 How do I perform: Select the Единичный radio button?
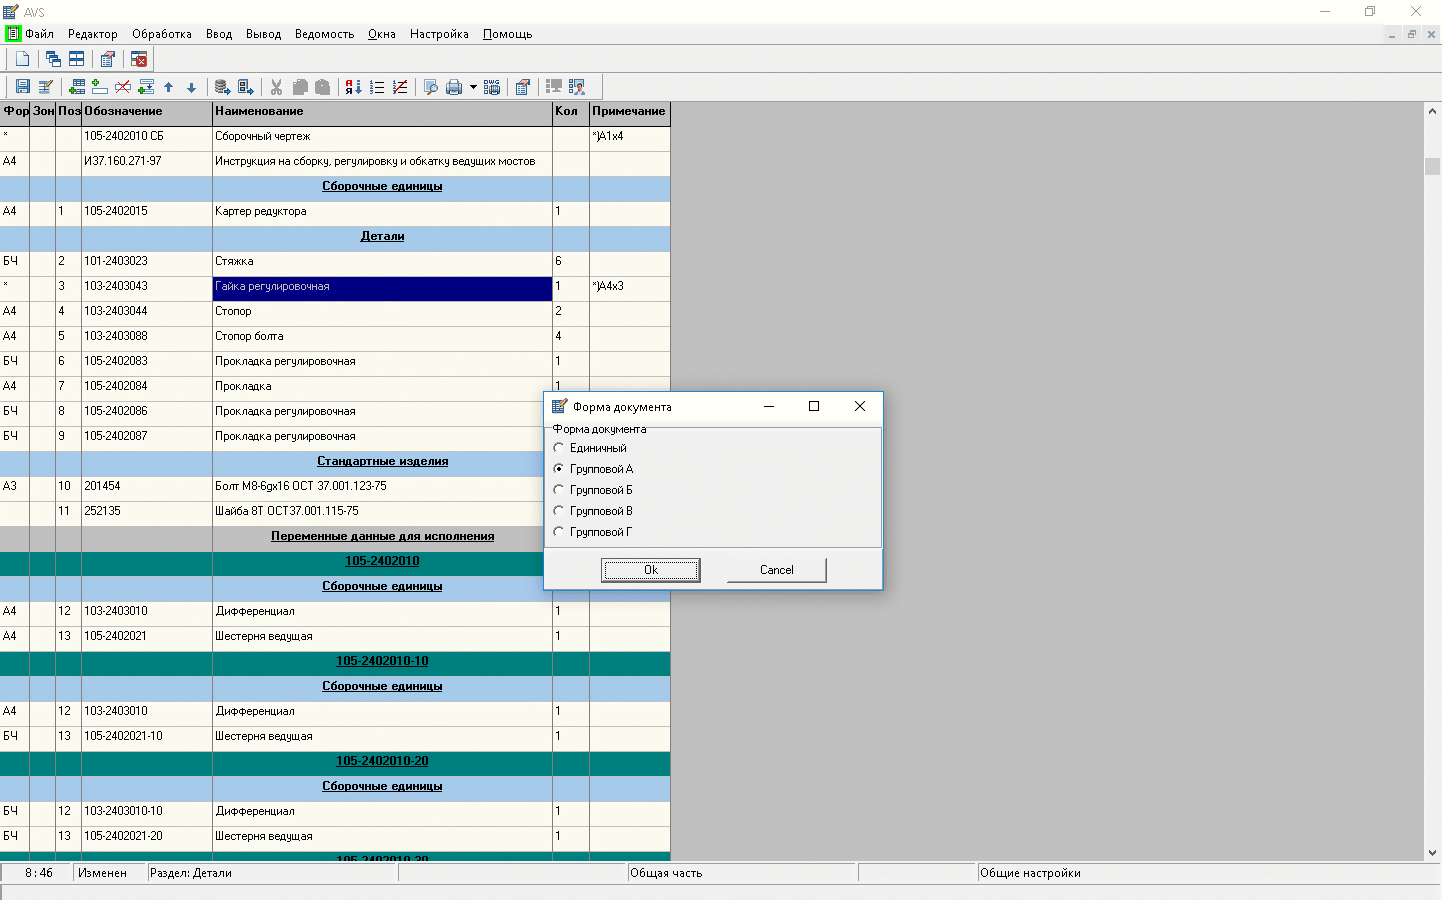tap(559, 448)
